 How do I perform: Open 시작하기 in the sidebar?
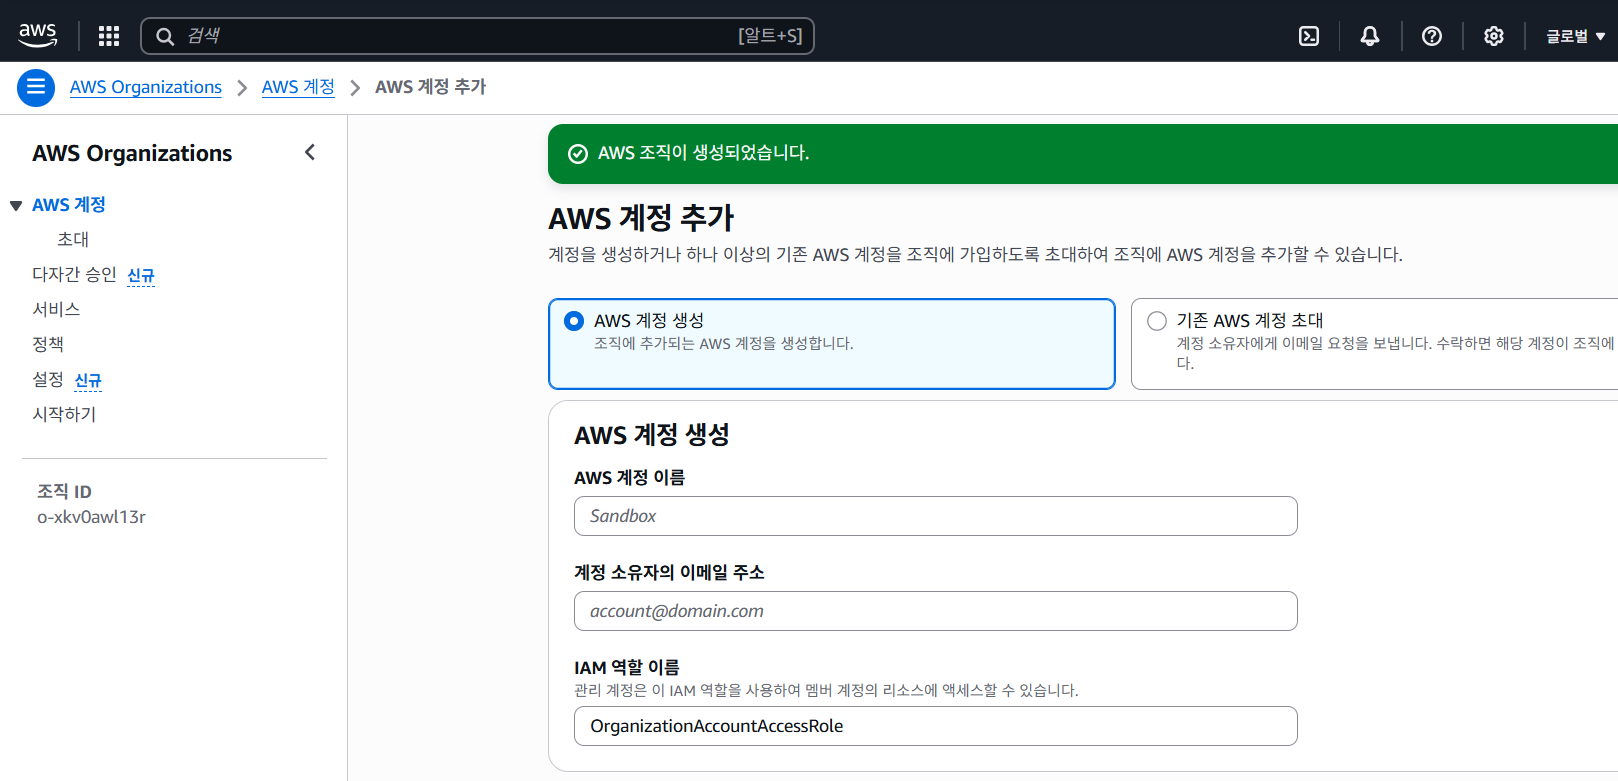pyautogui.click(x=64, y=414)
